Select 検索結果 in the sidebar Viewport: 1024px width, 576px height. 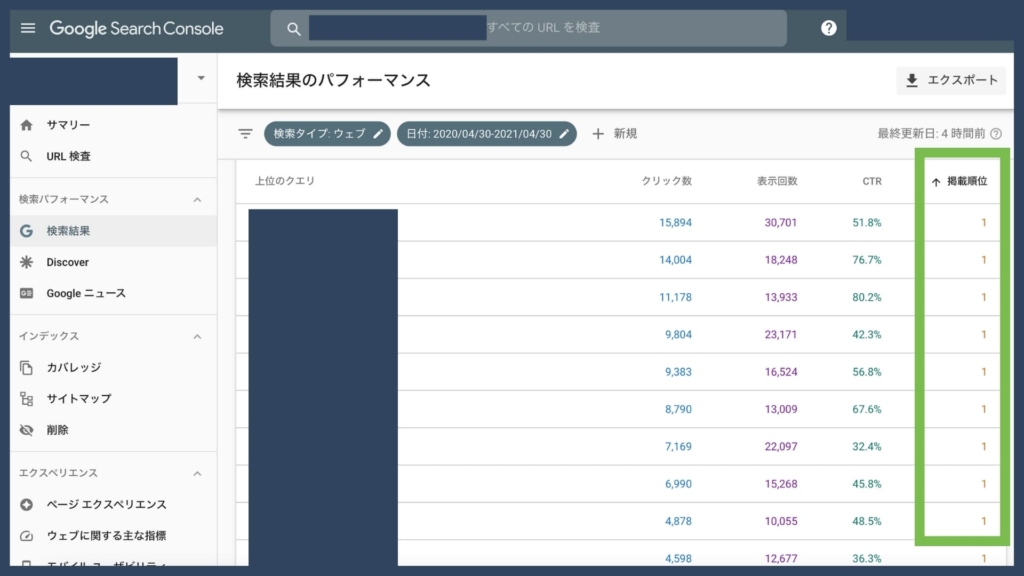113,231
